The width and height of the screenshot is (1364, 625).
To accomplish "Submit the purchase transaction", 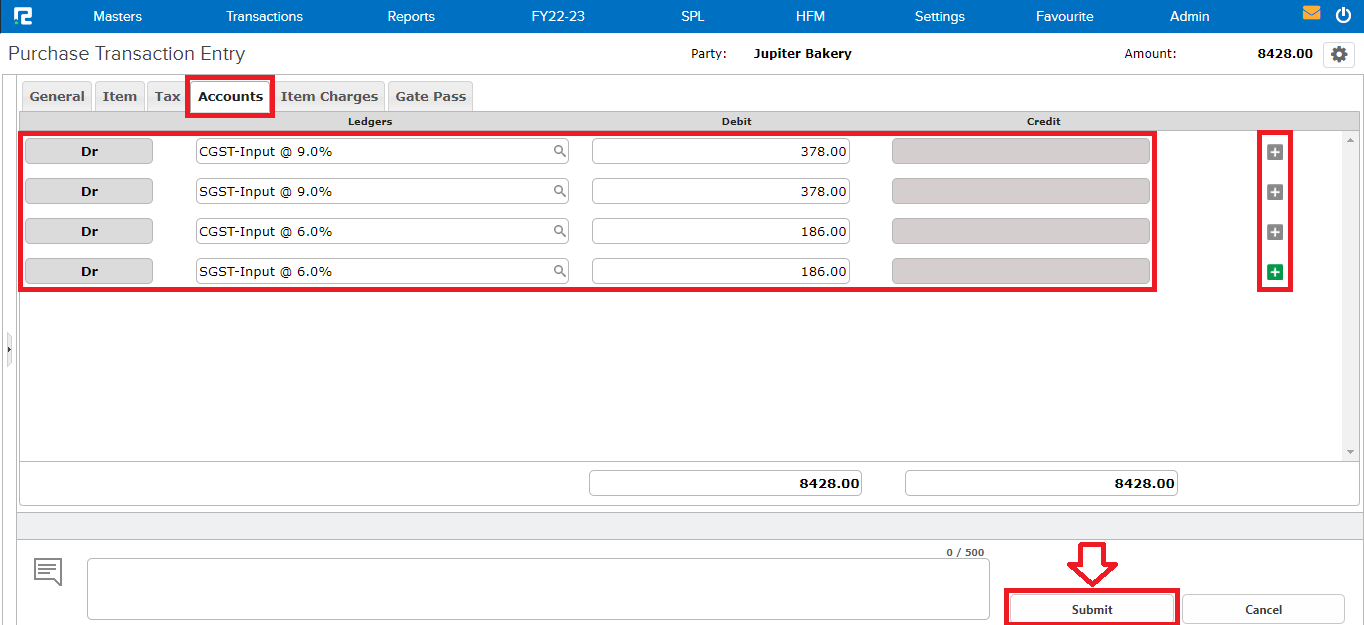I will pyautogui.click(x=1090, y=607).
